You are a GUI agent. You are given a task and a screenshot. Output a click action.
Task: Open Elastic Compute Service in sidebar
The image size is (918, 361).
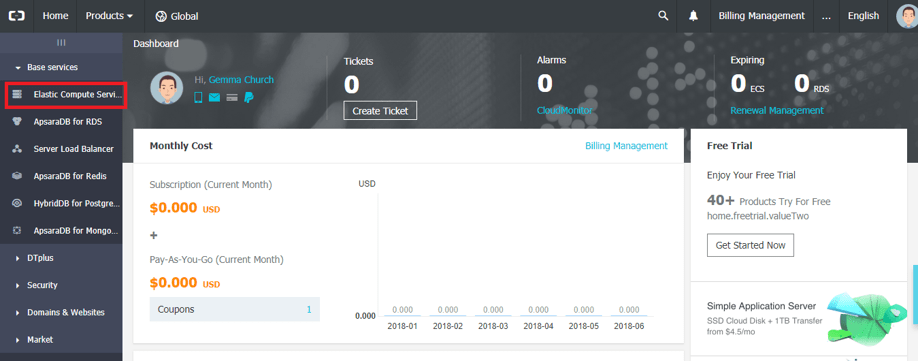pyautogui.click(x=66, y=95)
